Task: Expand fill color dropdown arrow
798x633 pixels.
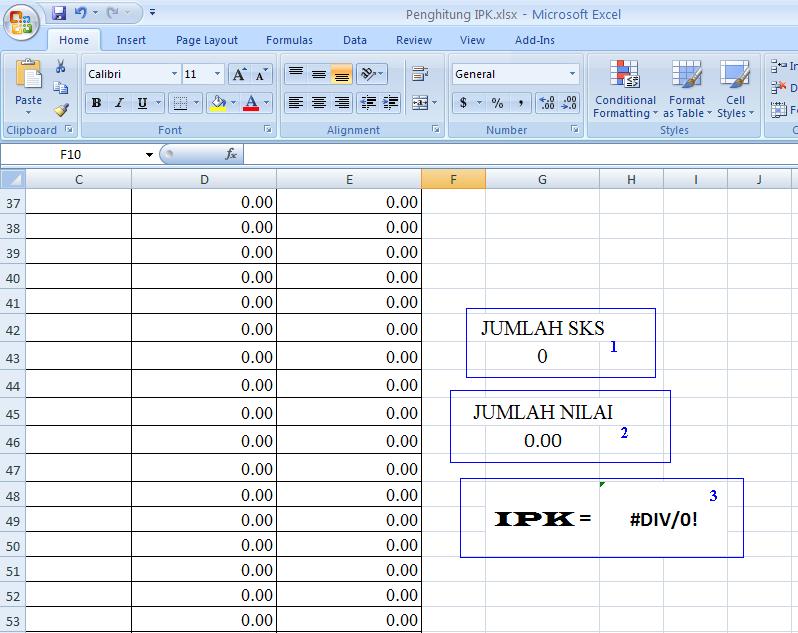Action: [234, 103]
